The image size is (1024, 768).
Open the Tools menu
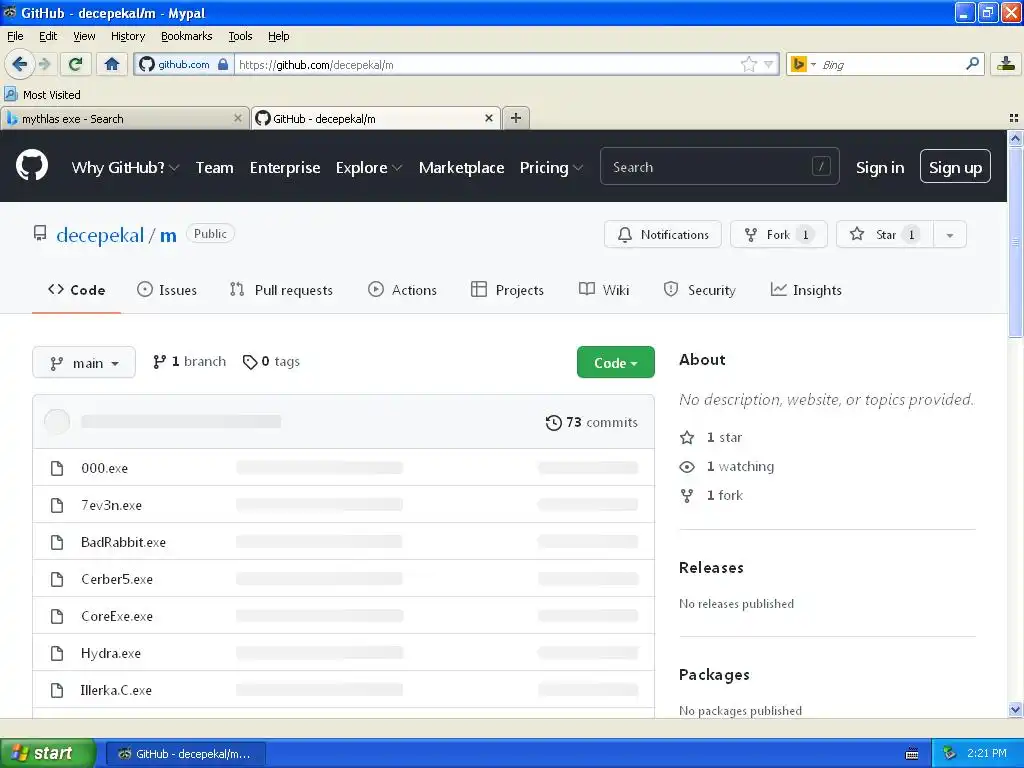click(240, 36)
